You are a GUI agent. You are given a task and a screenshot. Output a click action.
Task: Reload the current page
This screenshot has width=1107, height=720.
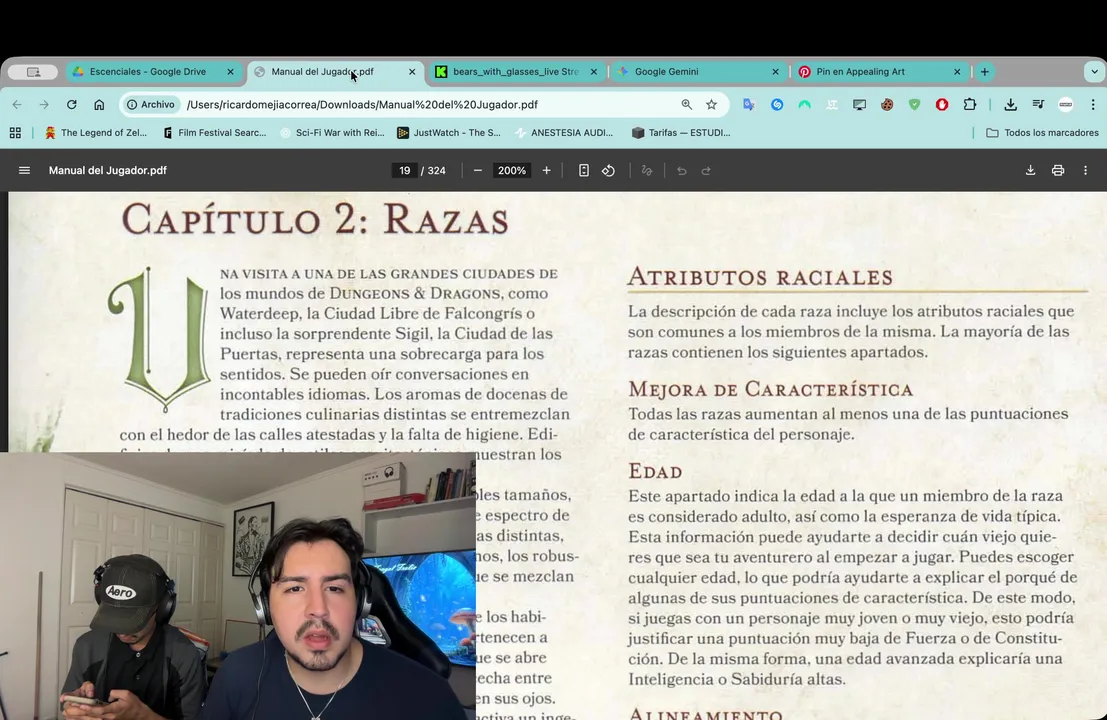coord(71,104)
